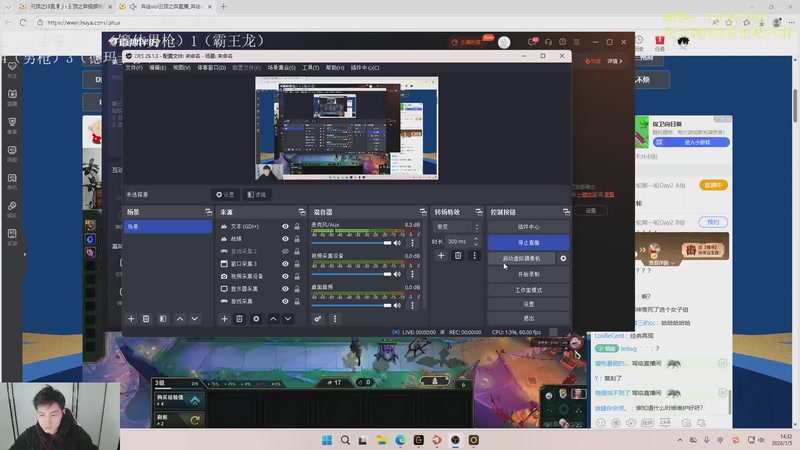The width and height of the screenshot is (800, 450).
Task: Open 帮助(H) menu in OBS
Action: coord(335,67)
